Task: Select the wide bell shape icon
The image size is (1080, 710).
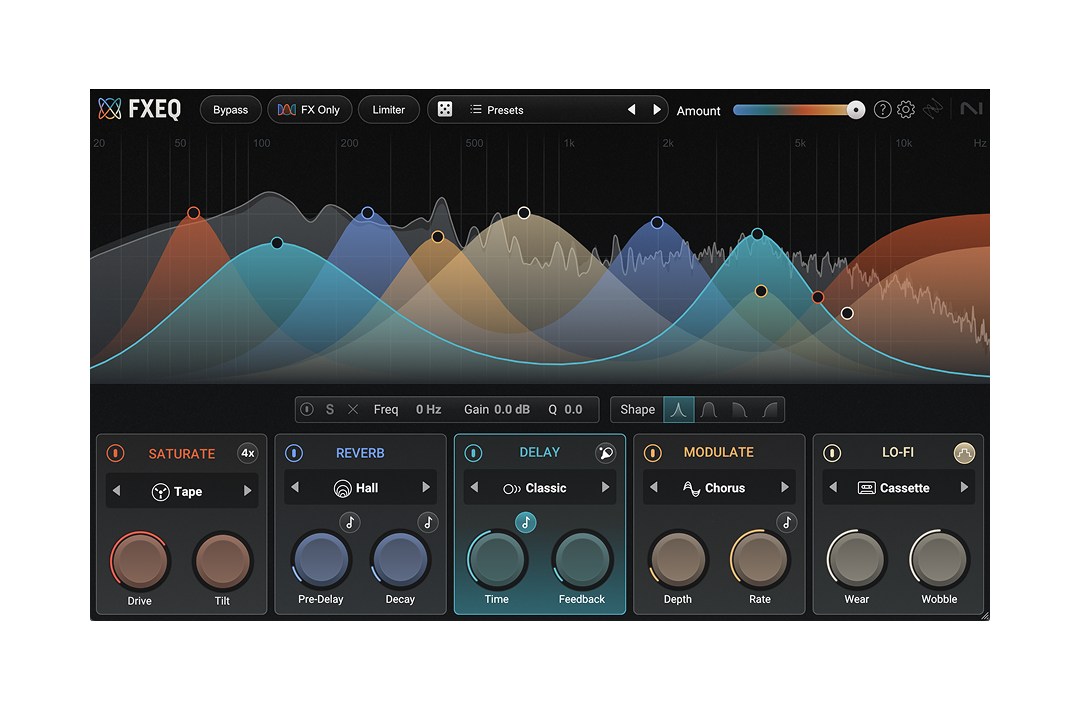Action: (709, 410)
